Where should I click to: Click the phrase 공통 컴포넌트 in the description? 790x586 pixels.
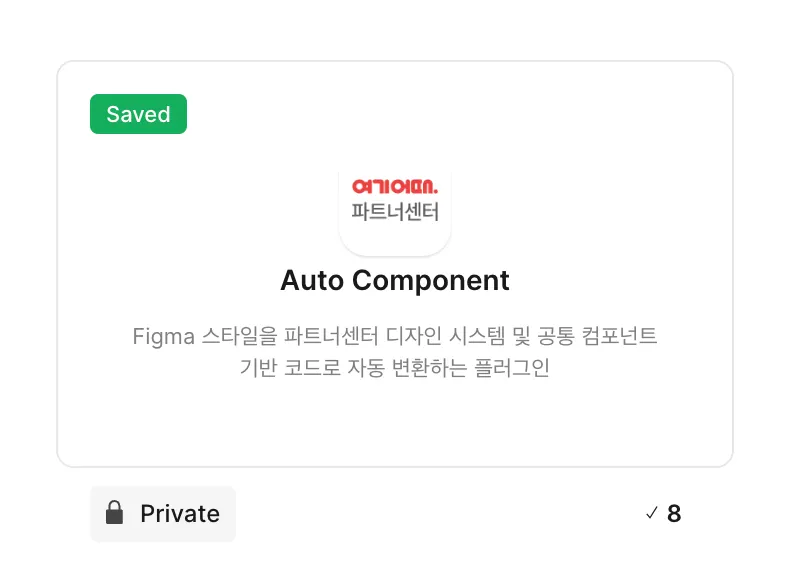(x=600, y=336)
